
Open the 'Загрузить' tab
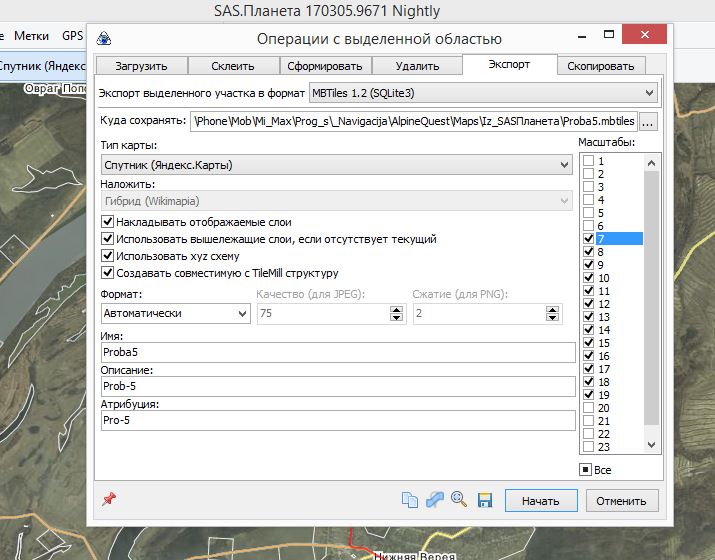(141, 66)
